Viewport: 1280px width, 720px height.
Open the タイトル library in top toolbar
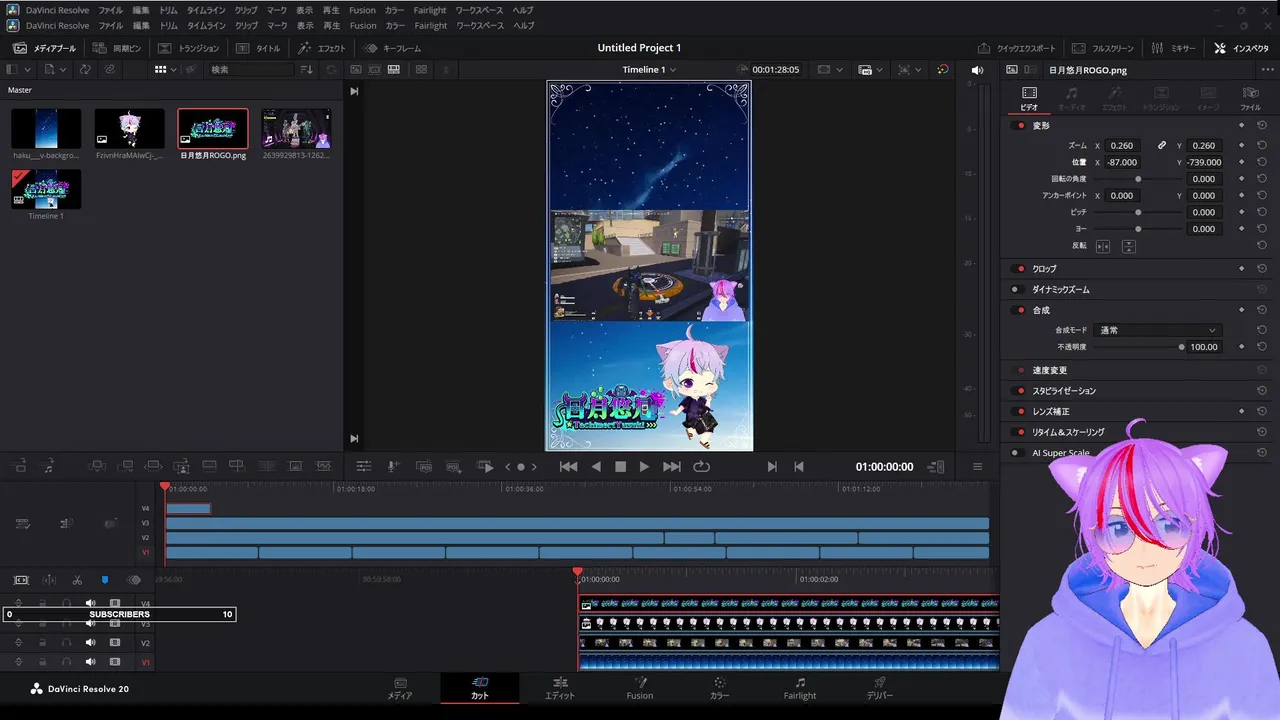pos(258,48)
